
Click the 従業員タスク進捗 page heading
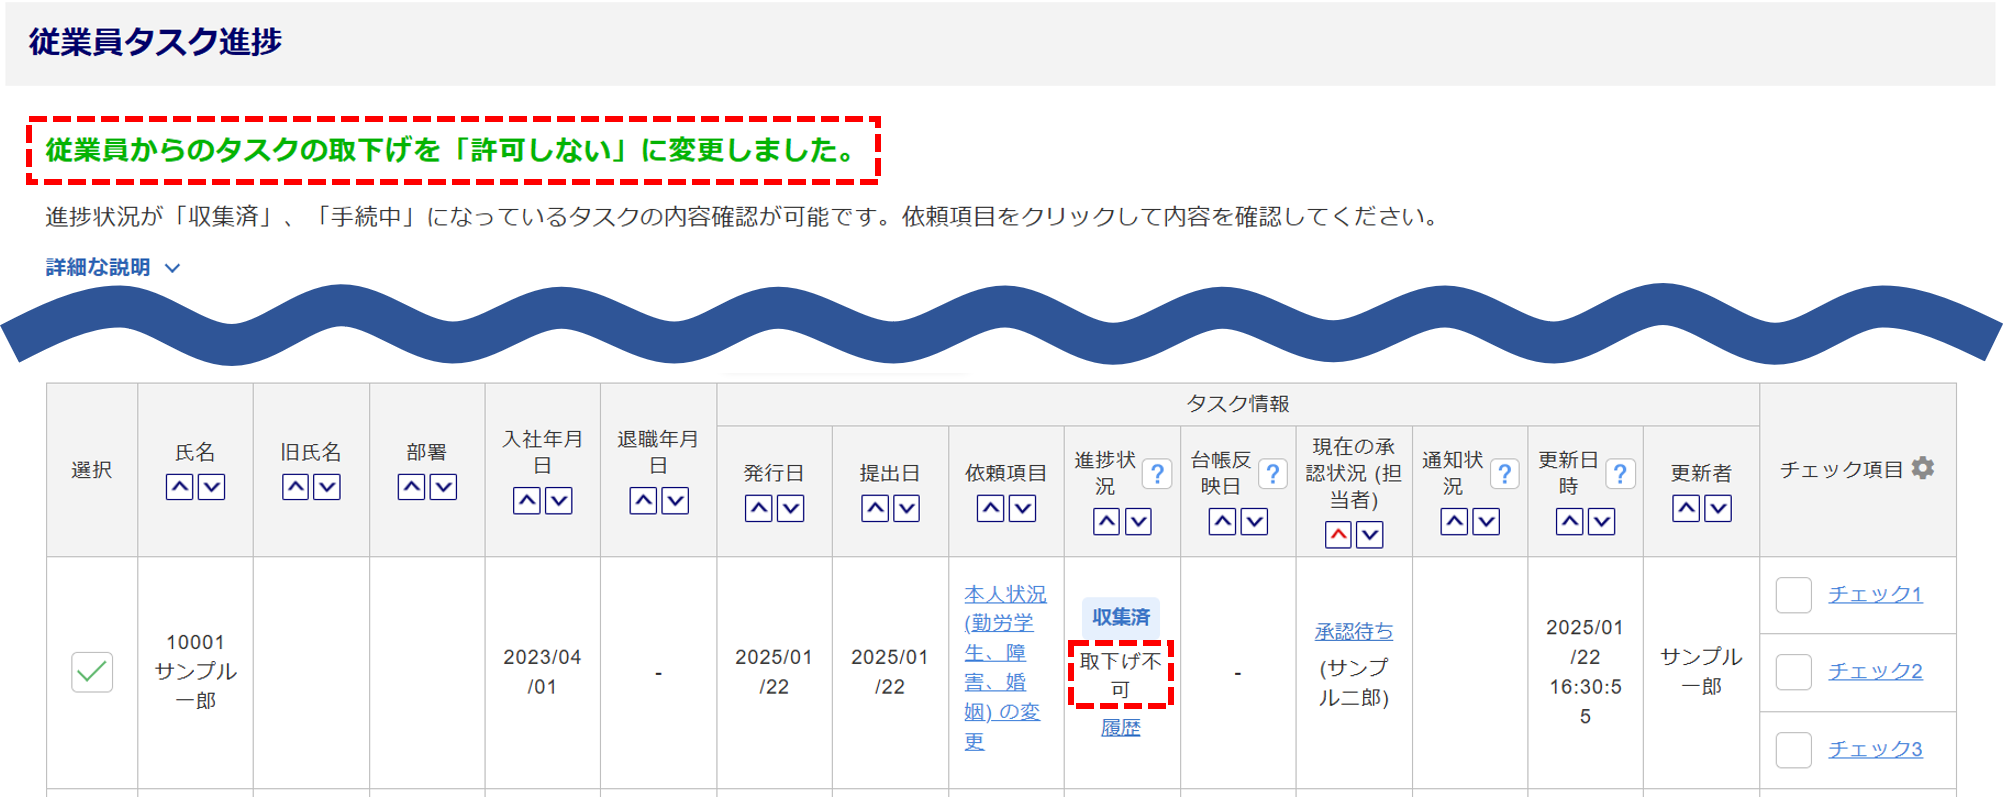(155, 42)
